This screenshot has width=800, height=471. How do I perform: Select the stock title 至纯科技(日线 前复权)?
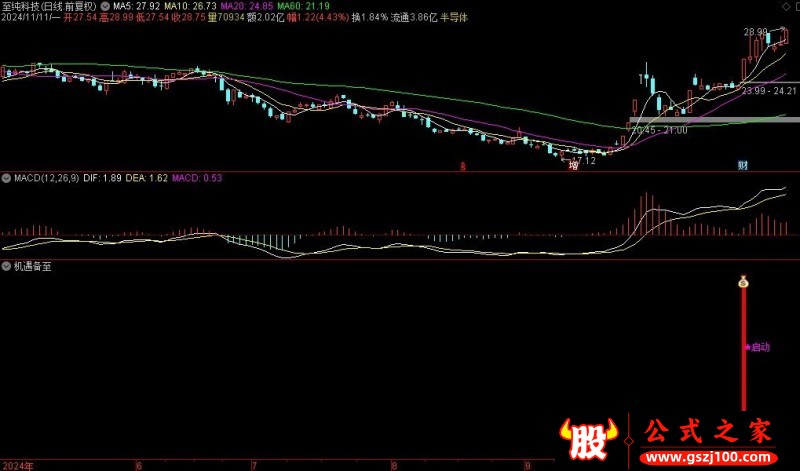[x=49, y=7]
